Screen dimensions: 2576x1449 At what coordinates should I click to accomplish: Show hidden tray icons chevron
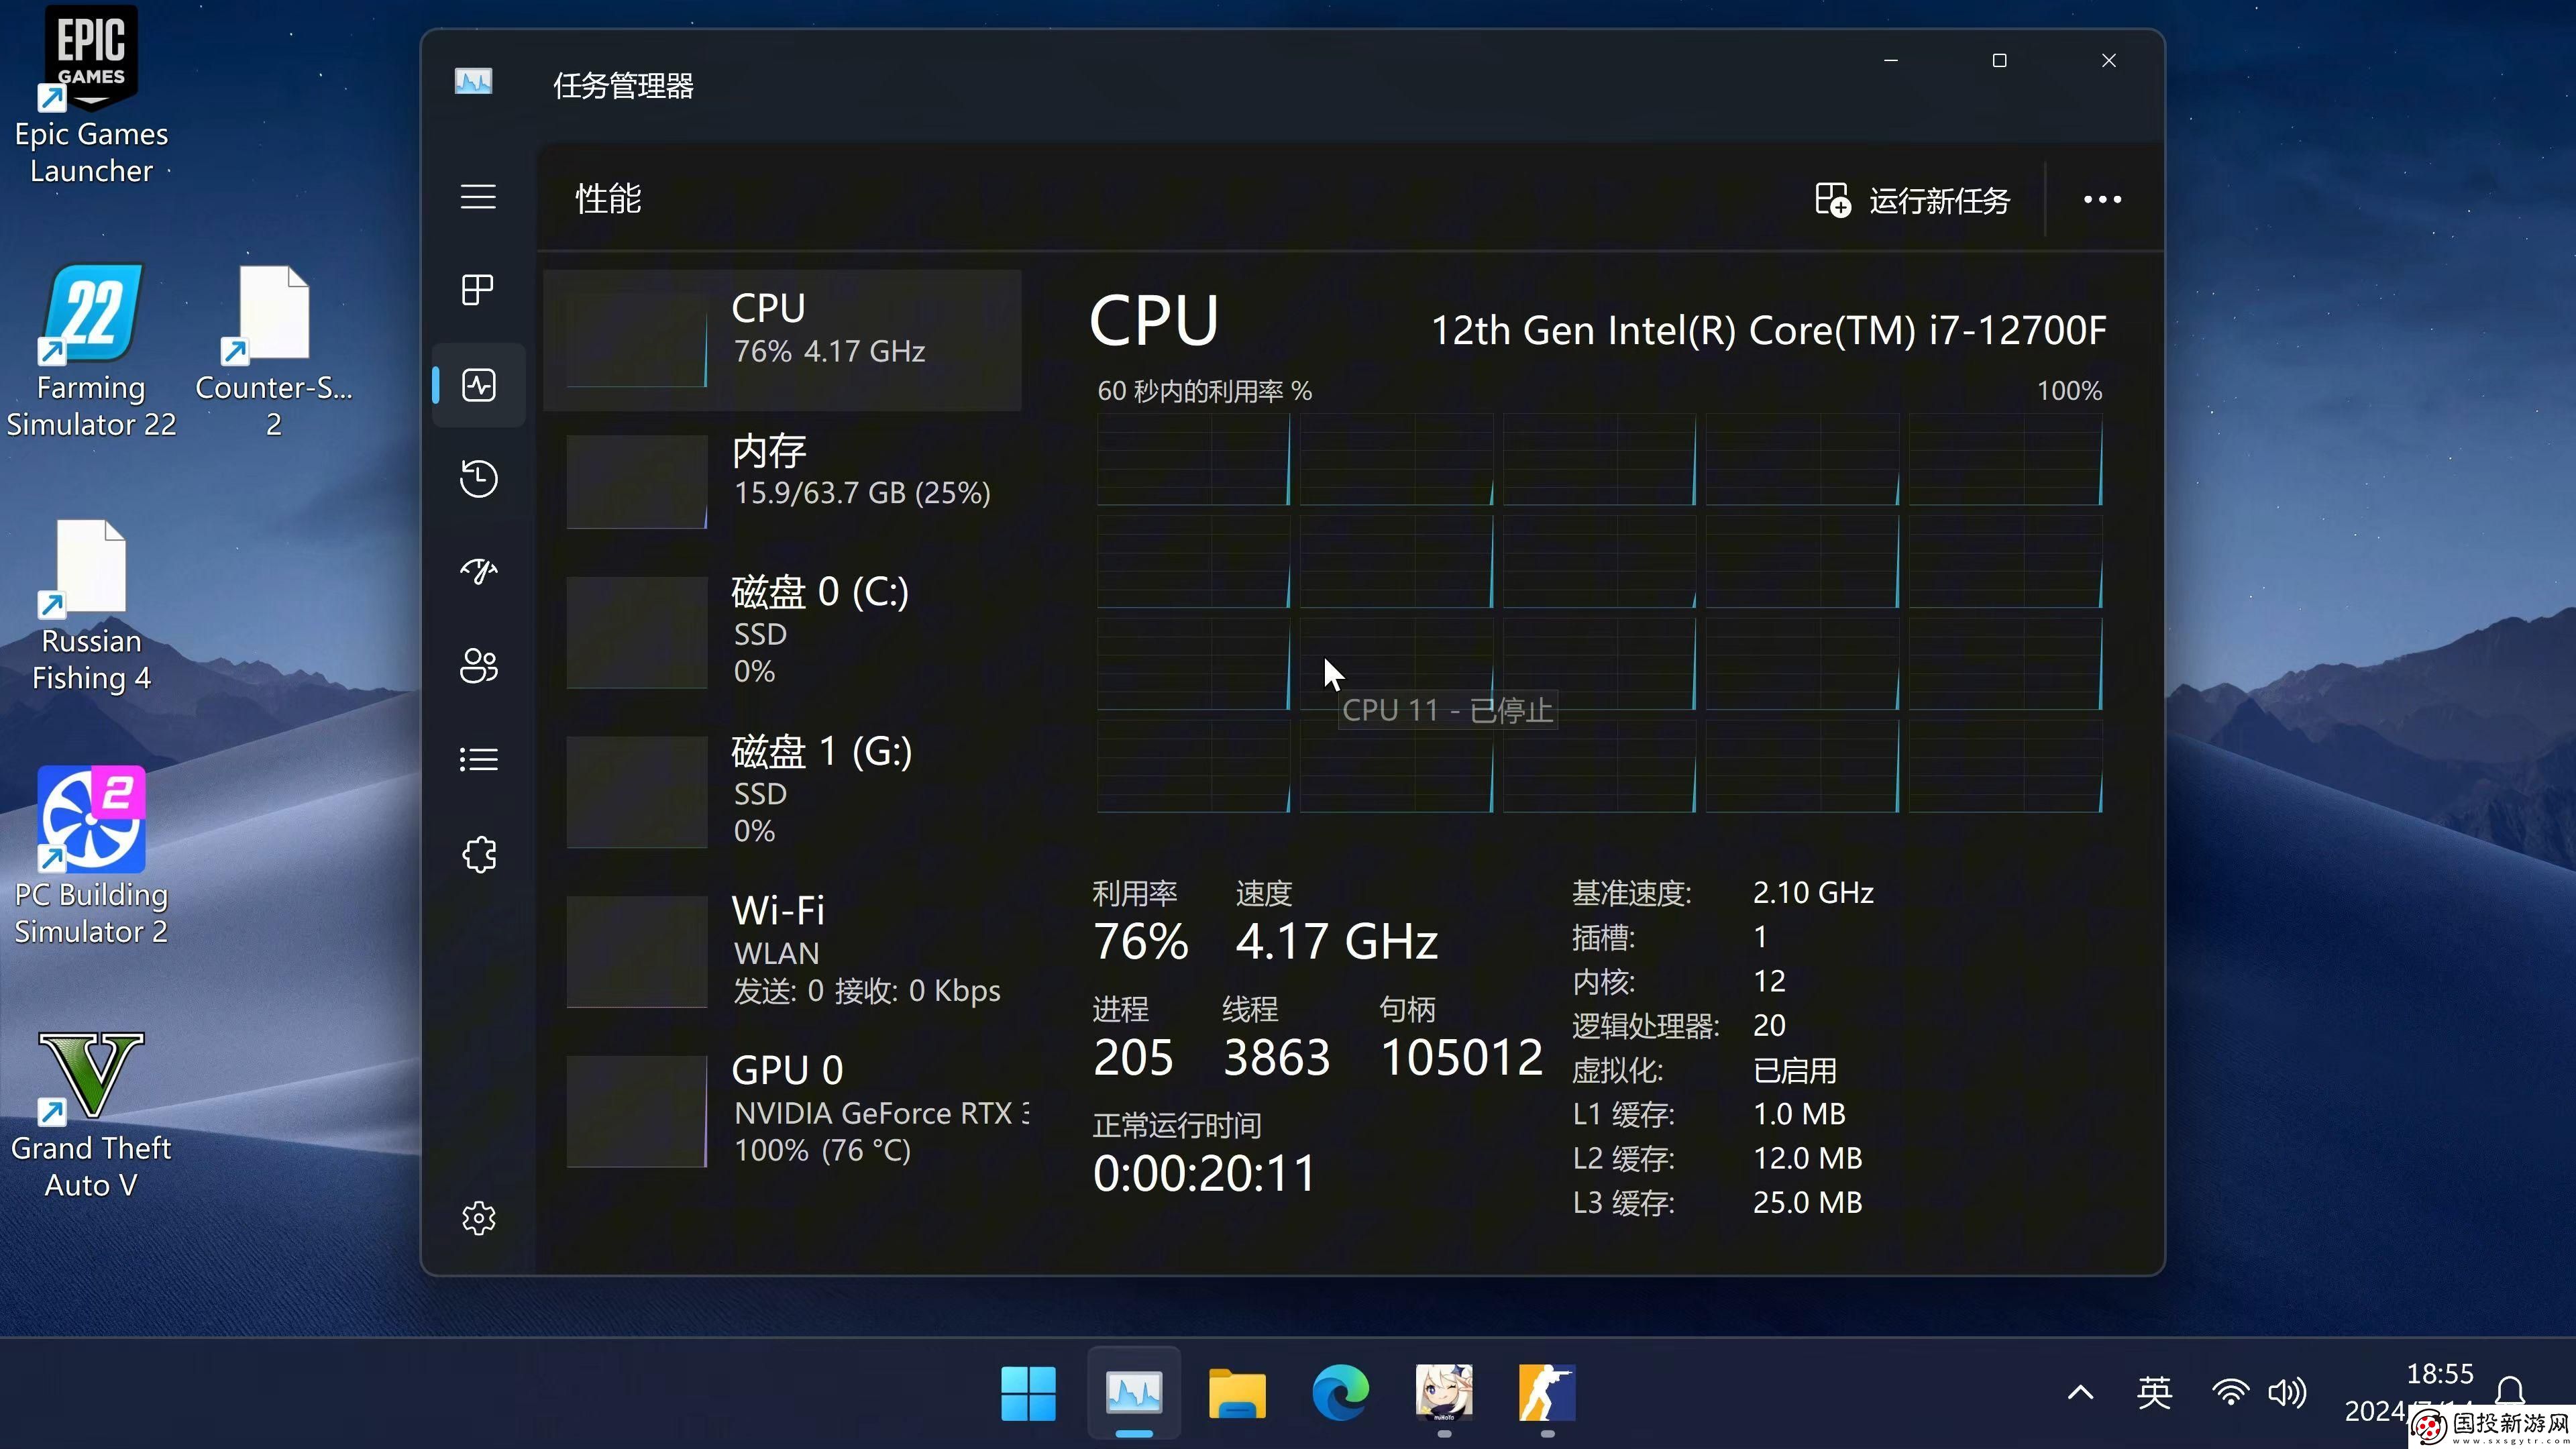(2080, 1392)
